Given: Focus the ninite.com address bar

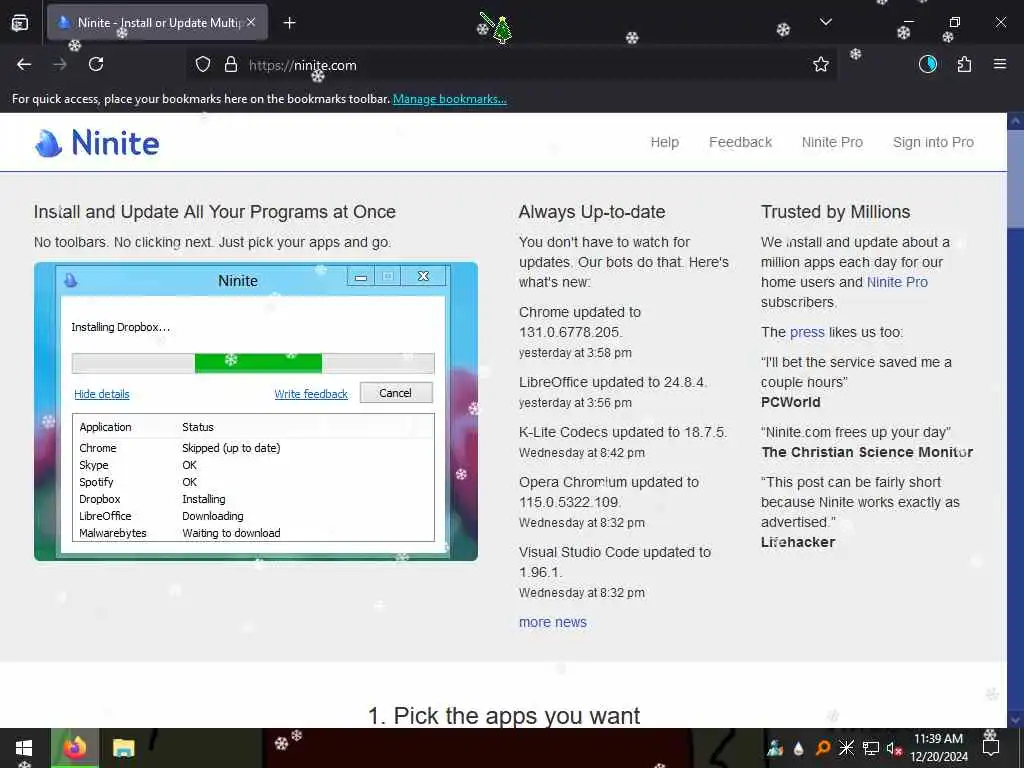Looking at the screenshot, I should [509, 65].
